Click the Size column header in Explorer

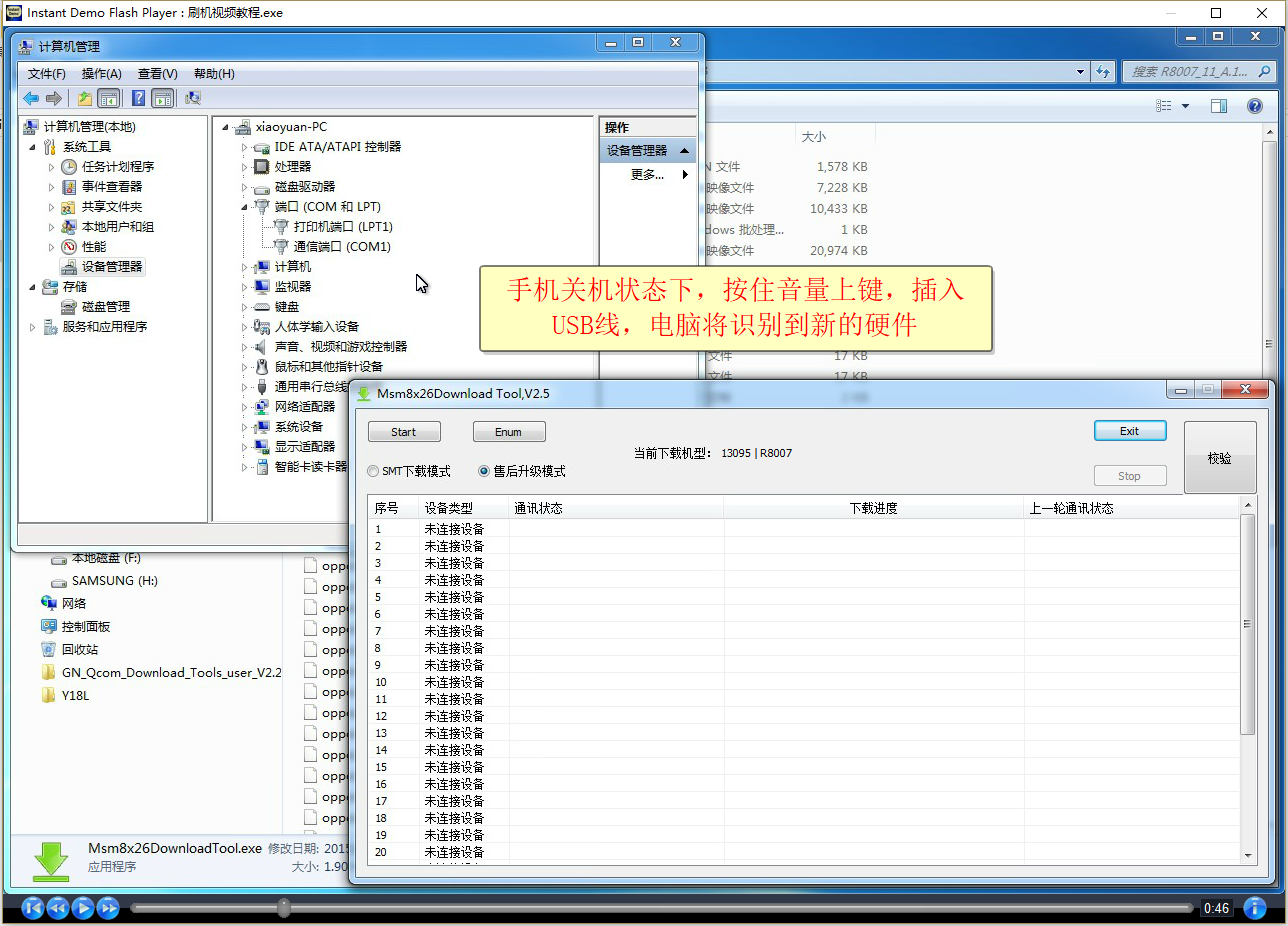coord(835,136)
